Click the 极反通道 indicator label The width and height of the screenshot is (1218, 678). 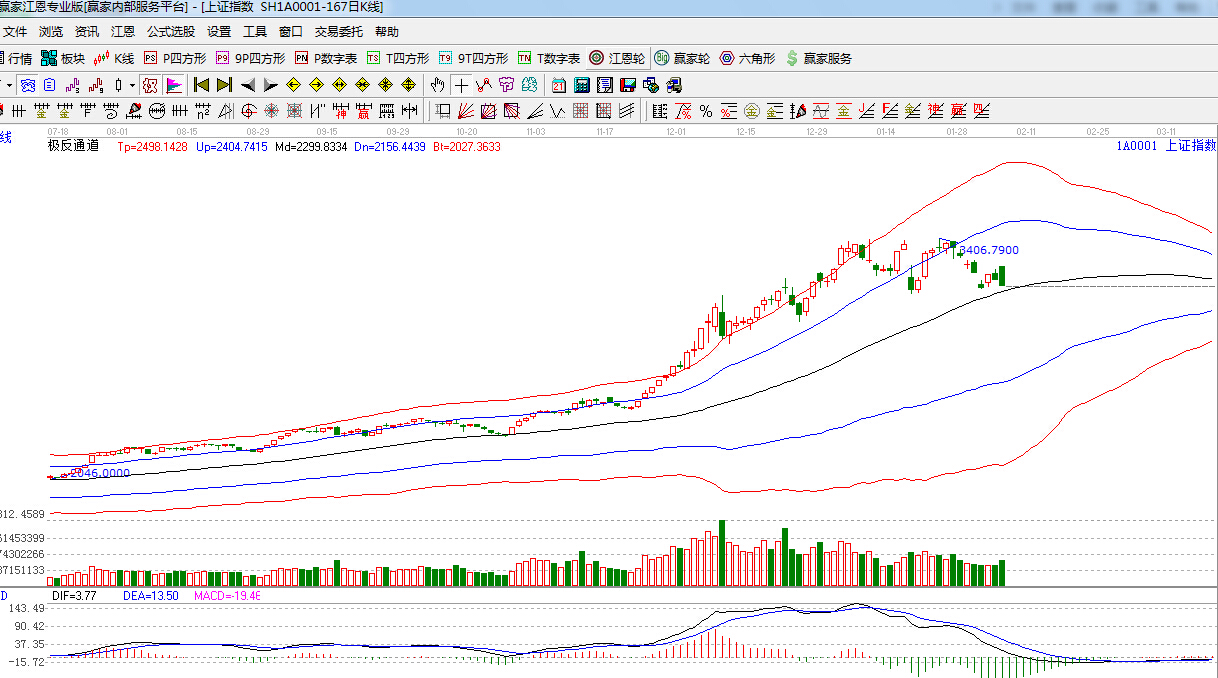pyautogui.click(x=73, y=146)
